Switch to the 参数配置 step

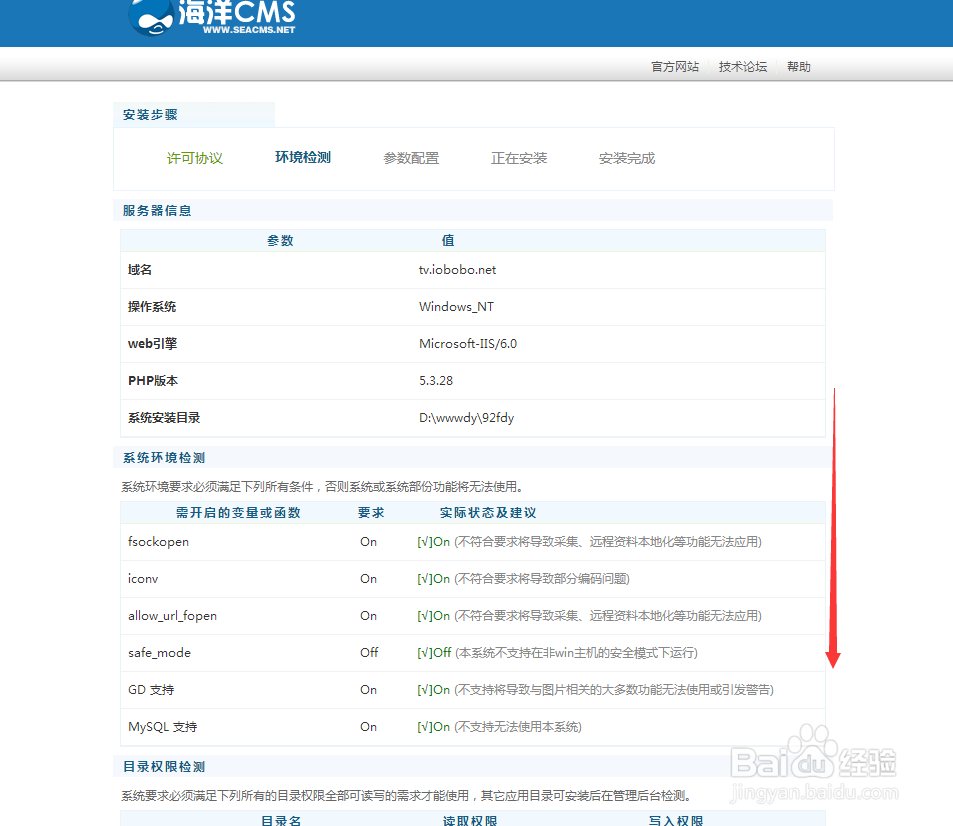coord(411,157)
